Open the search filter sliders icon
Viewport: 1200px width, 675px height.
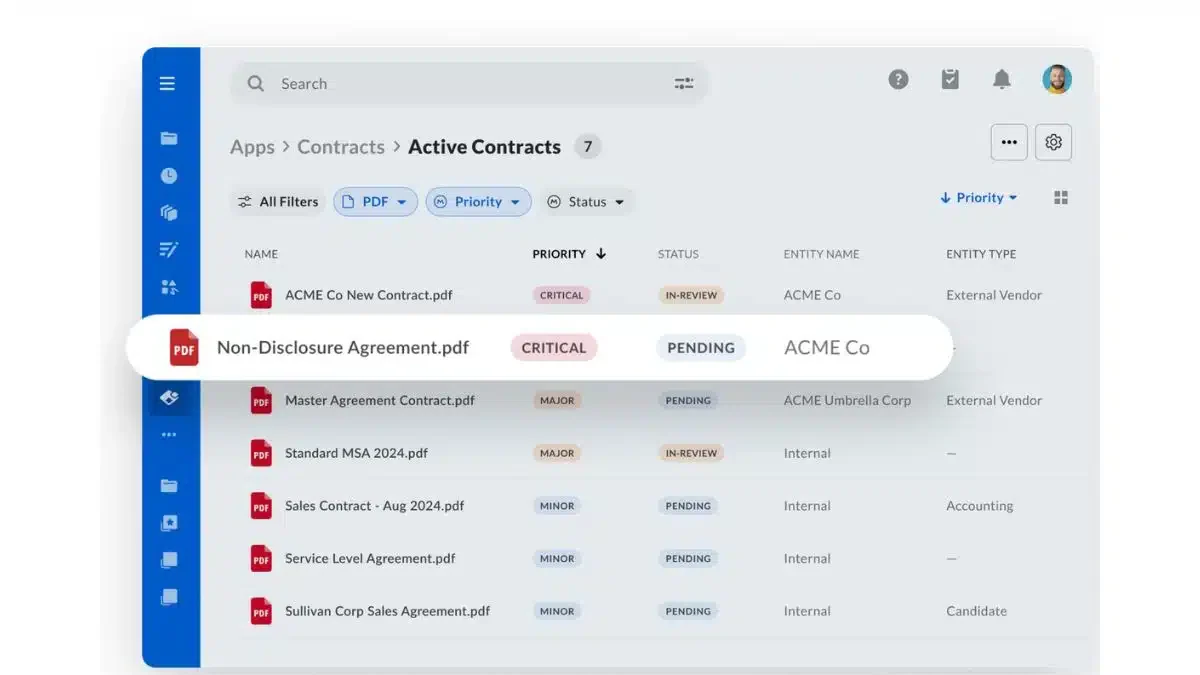684,84
